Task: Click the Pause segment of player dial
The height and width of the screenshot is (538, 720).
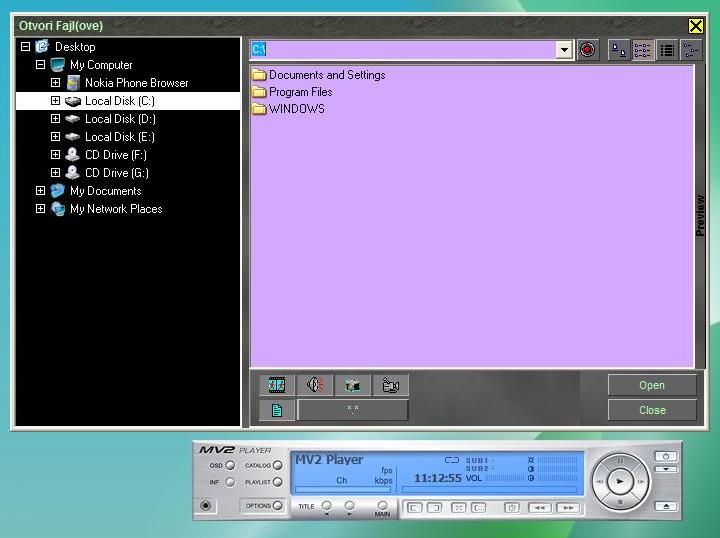Action: pos(620,460)
